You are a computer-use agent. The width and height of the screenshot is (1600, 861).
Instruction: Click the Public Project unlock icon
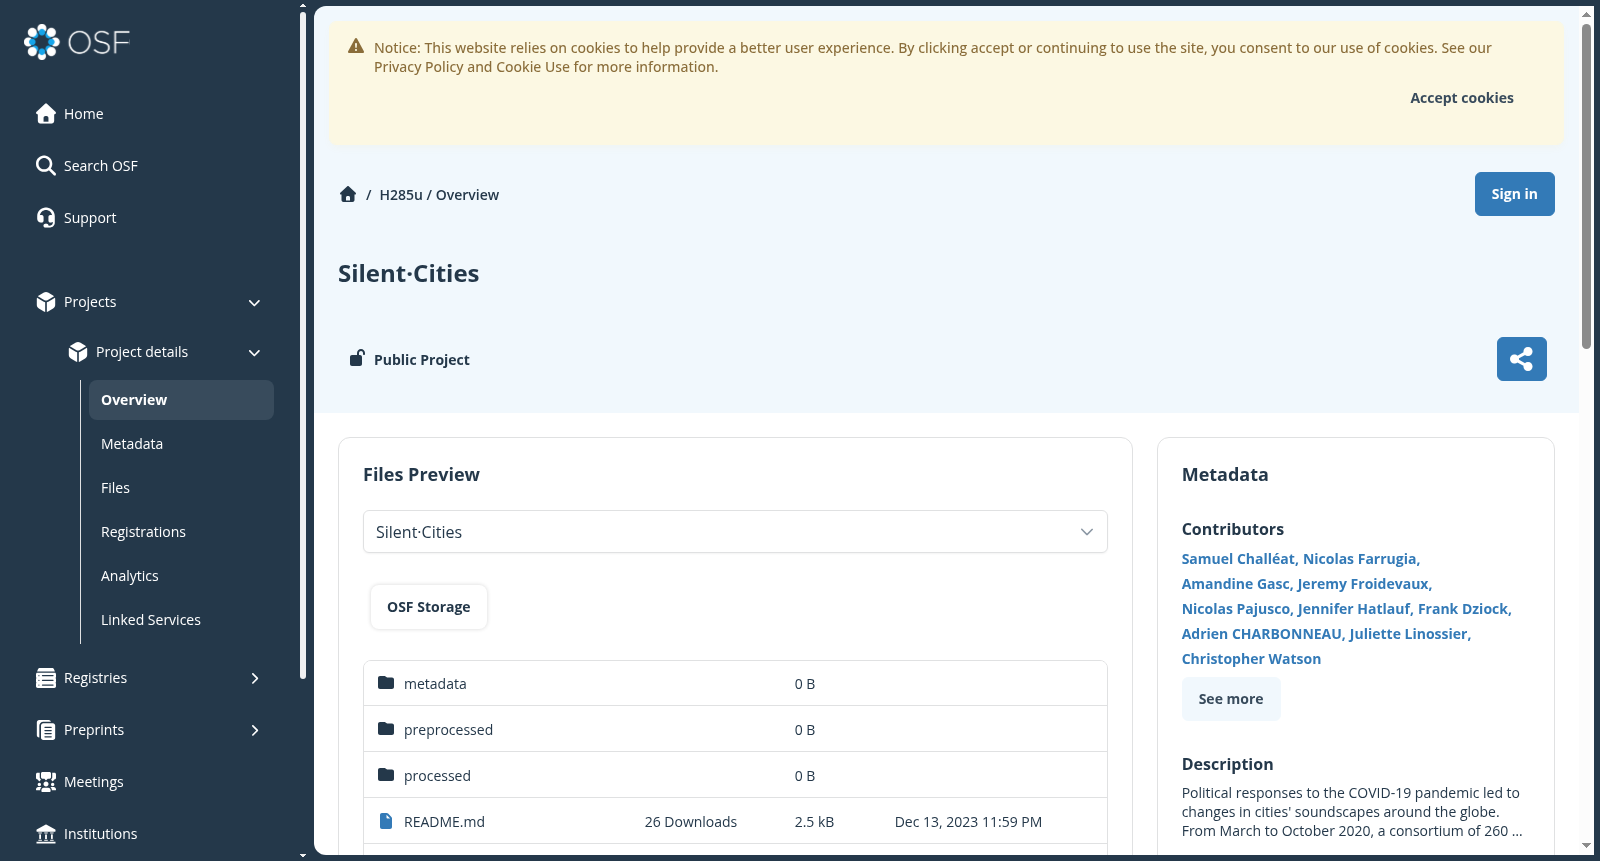[x=356, y=358]
